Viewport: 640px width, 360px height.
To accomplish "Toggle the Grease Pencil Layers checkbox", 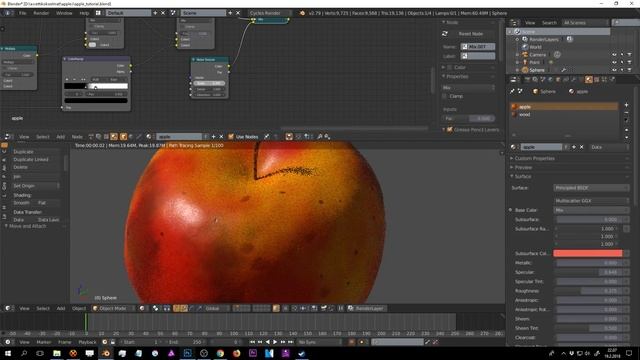I will 450,130.
